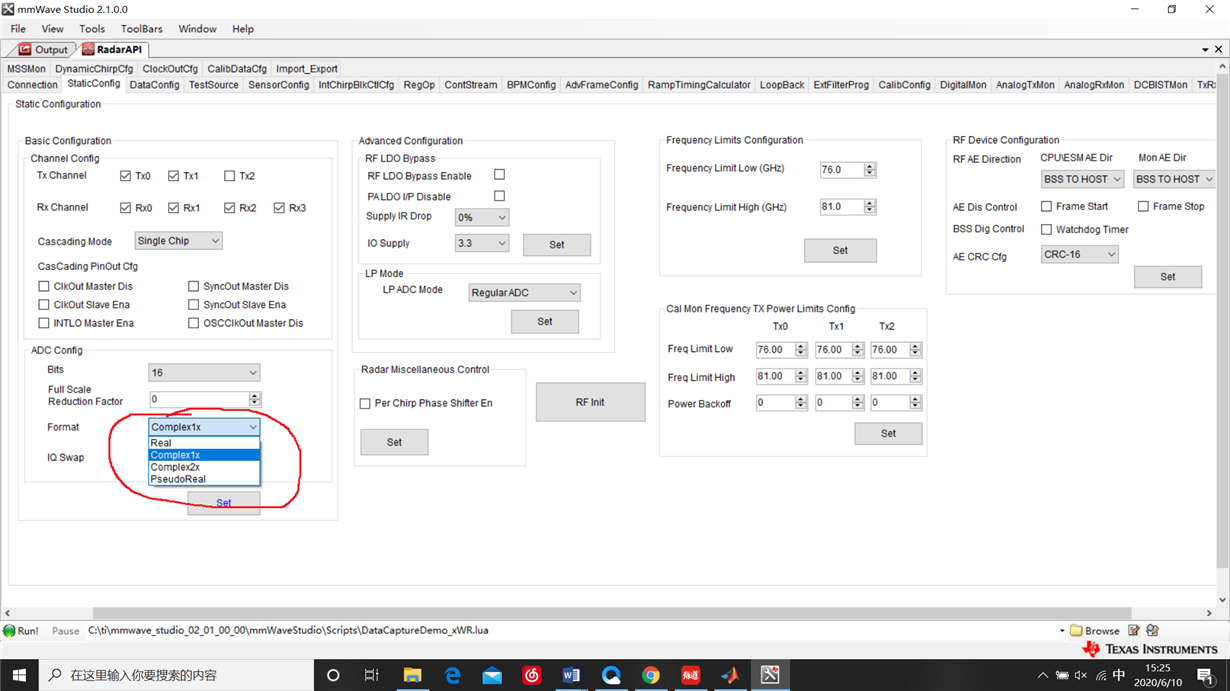
Task: Open the blue Q browser taskbar icon
Action: click(x=611, y=675)
